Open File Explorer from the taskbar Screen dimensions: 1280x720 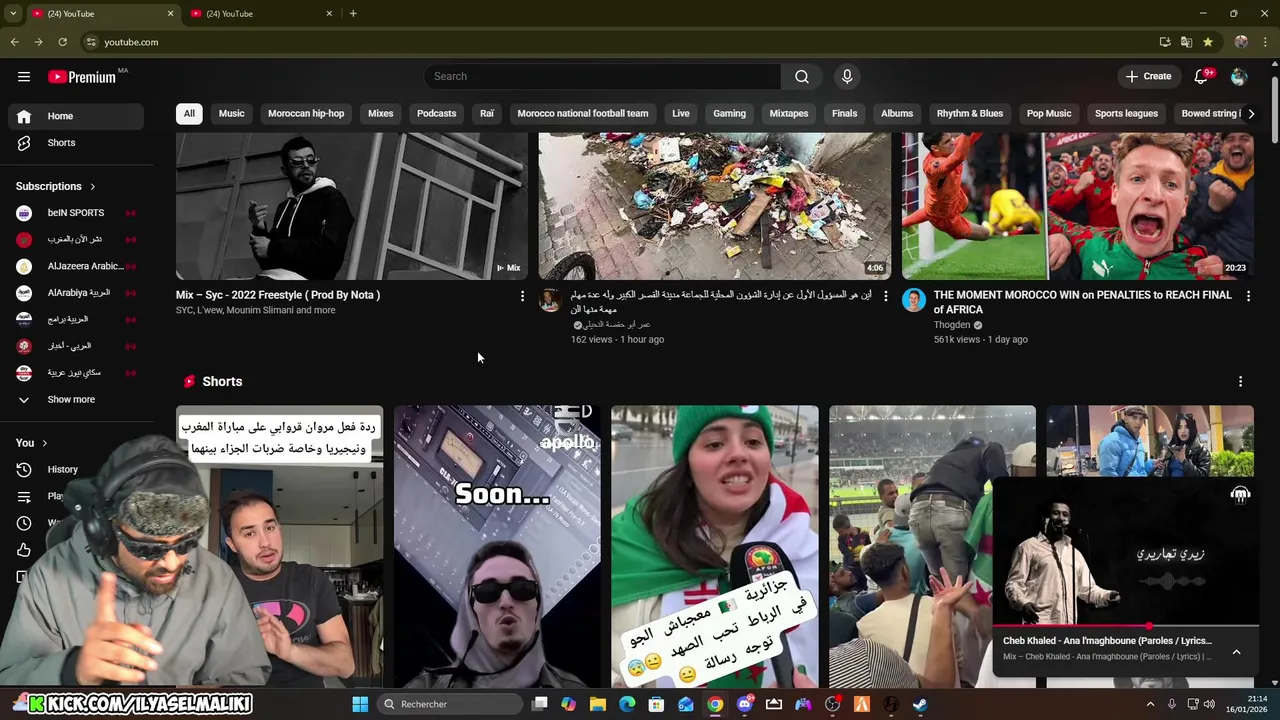tap(597, 704)
